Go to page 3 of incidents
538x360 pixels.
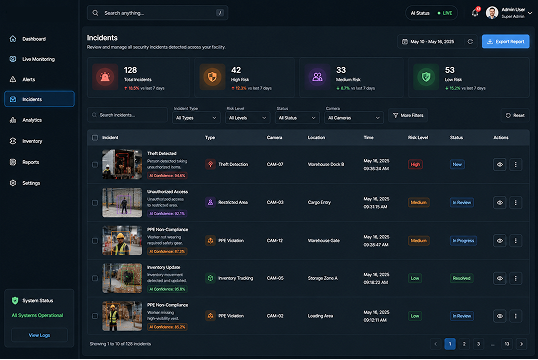click(479, 344)
